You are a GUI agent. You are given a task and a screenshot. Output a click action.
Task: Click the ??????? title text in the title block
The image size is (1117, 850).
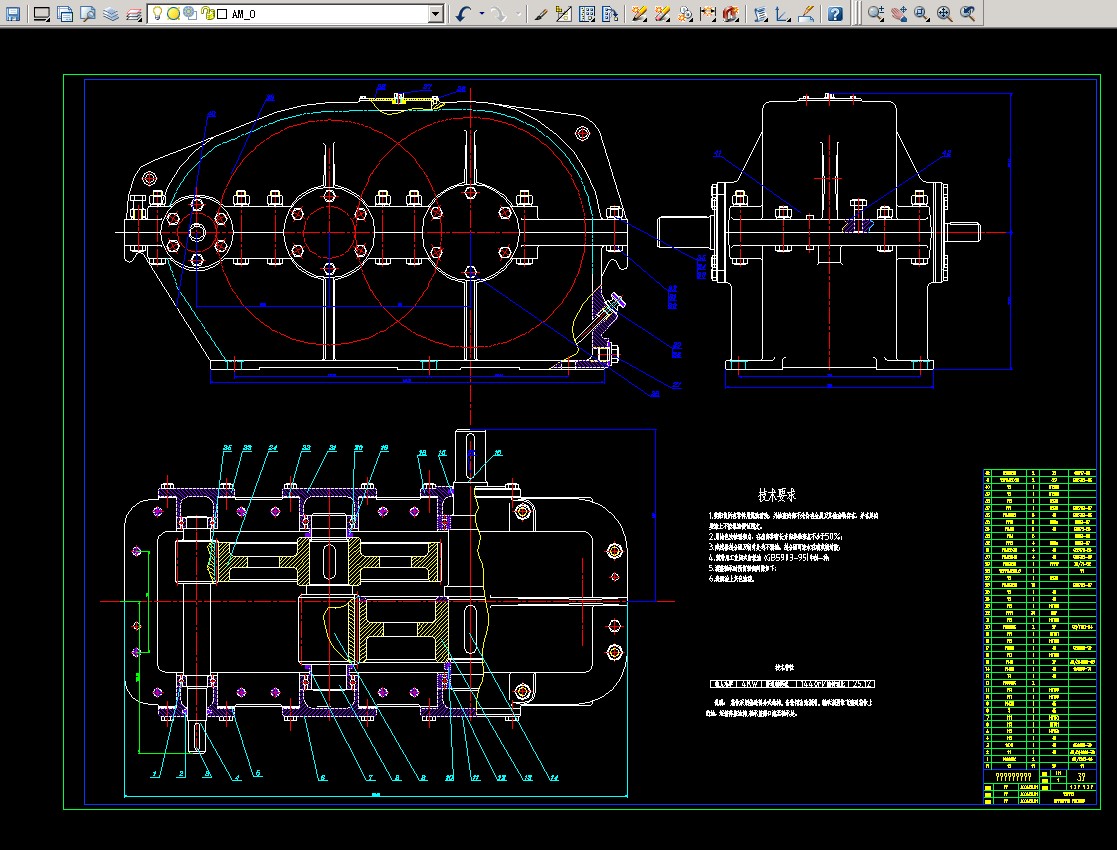click(x=1013, y=777)
